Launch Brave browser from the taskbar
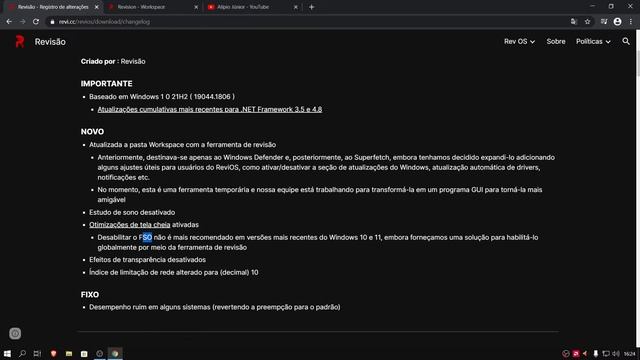Viewport: 640px width, 360px height. pyautogui.click(x=53, y=353)
